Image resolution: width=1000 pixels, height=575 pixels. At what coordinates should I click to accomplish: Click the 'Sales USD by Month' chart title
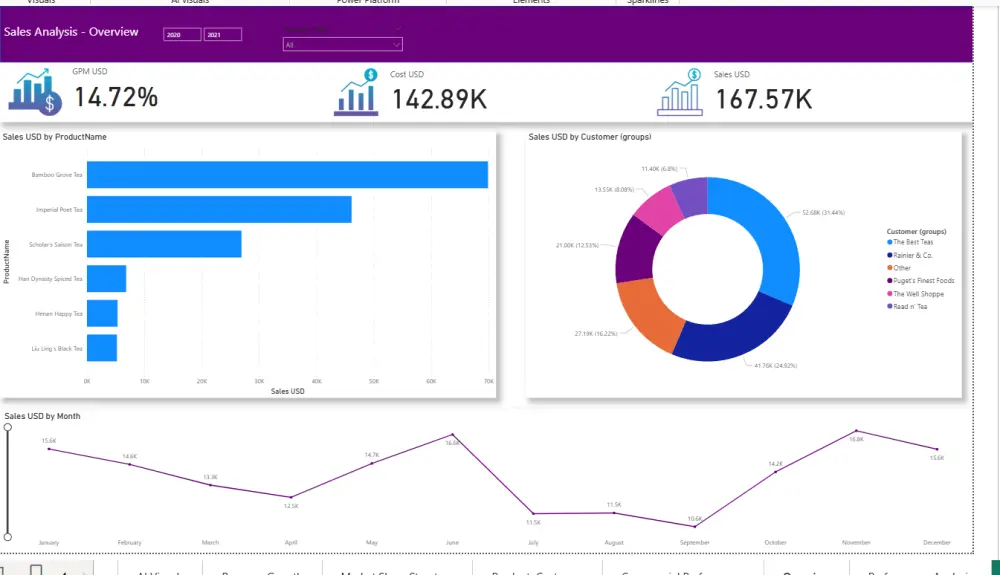pos(42,416)
